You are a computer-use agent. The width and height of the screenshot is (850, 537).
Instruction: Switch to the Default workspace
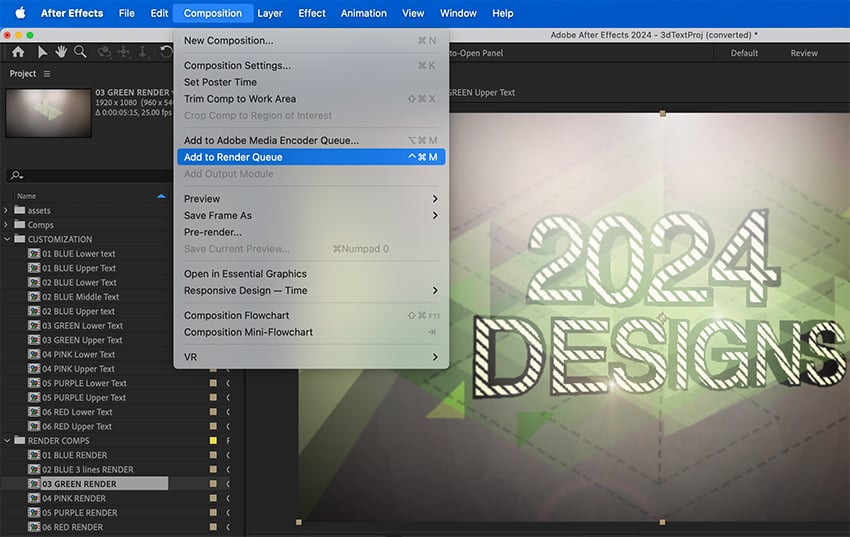(744, 53)
